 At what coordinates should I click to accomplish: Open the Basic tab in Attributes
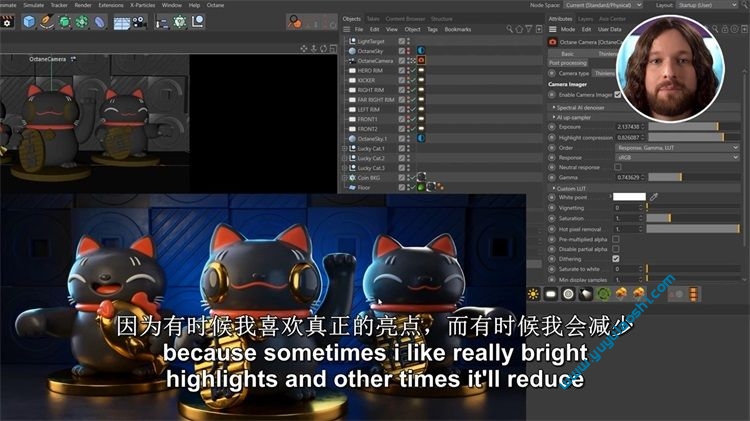[x=568, y=54]
